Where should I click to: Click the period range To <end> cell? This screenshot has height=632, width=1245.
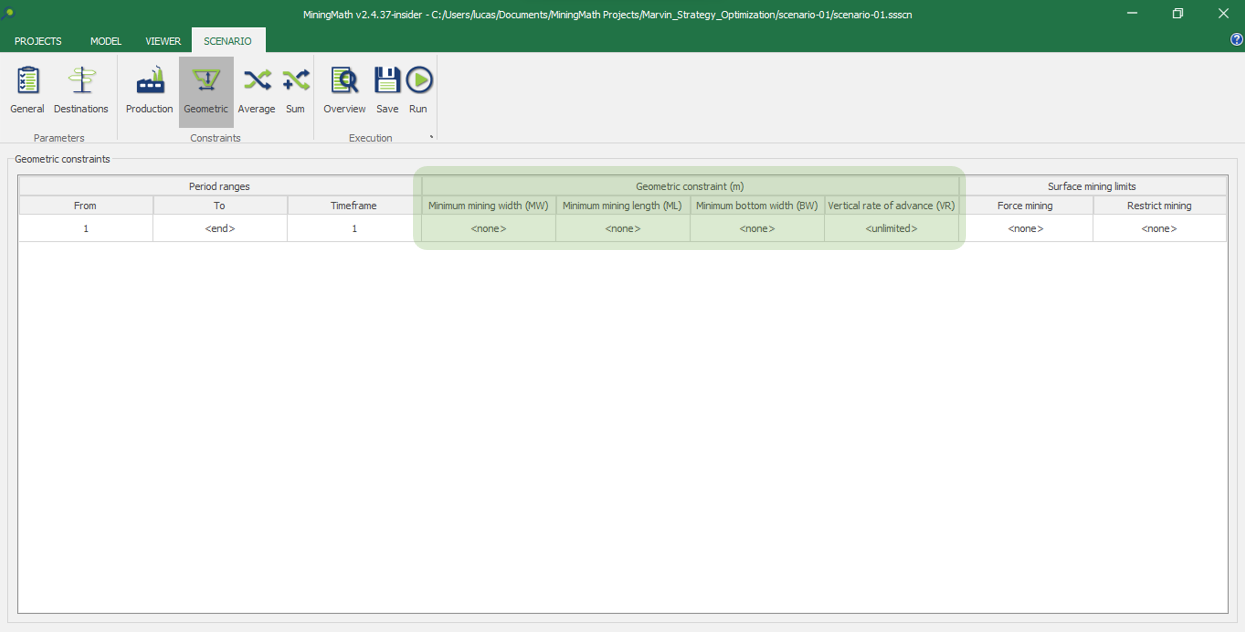point(219,229)
